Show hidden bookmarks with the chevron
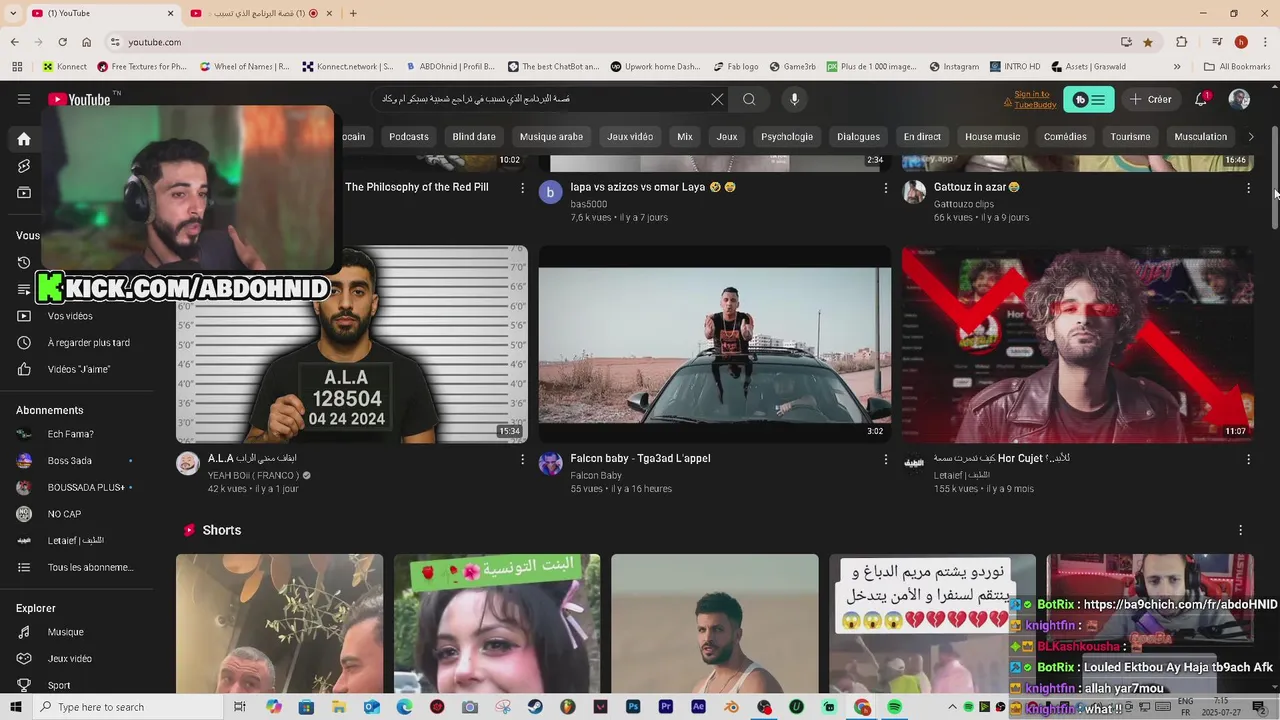 (x=1177, y=67)
